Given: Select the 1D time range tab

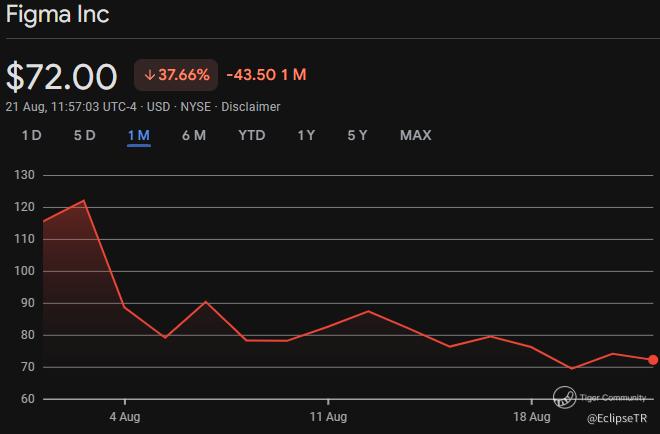Looking at the screenshot, I should point(32,136).
